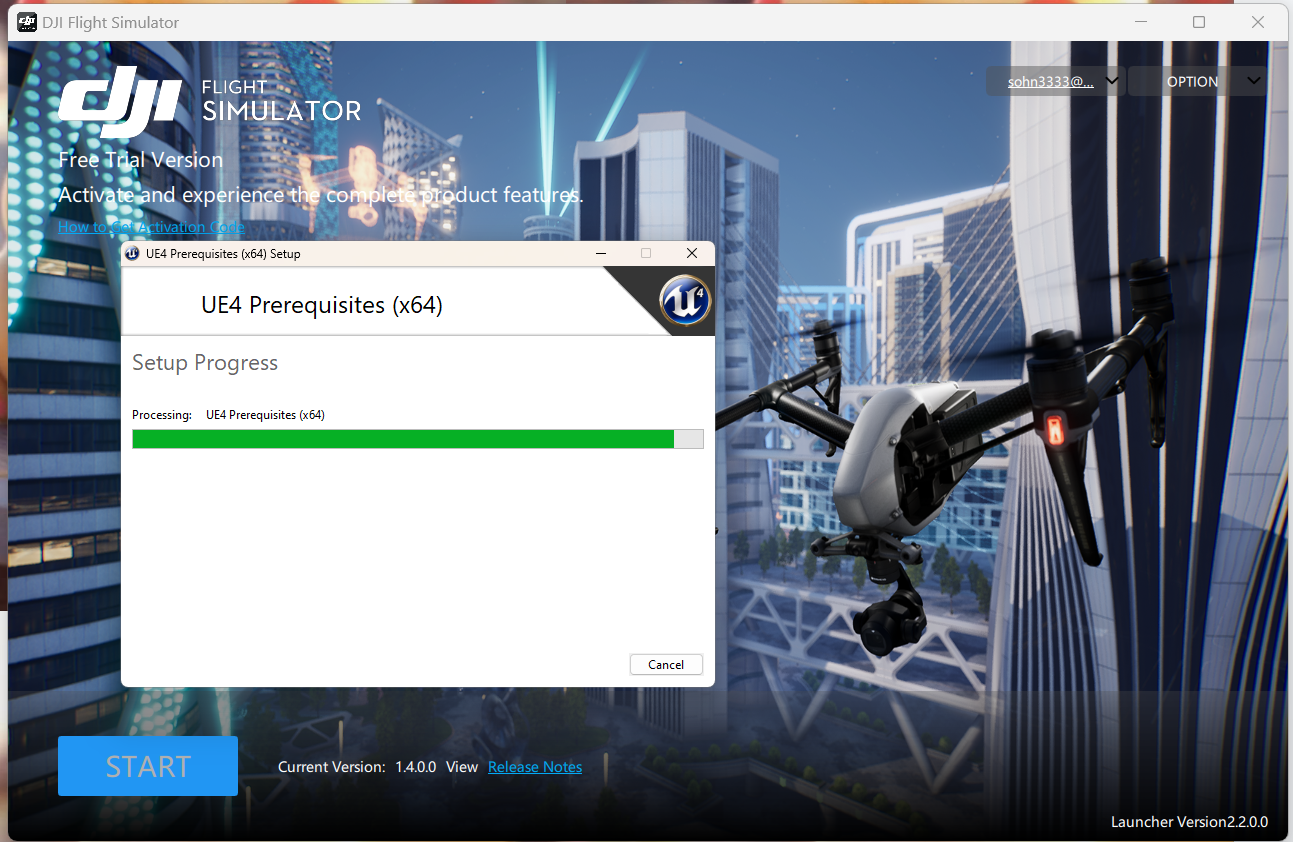
Task: Open the sohn3333@ account menu
Action: coord(1050,82)
